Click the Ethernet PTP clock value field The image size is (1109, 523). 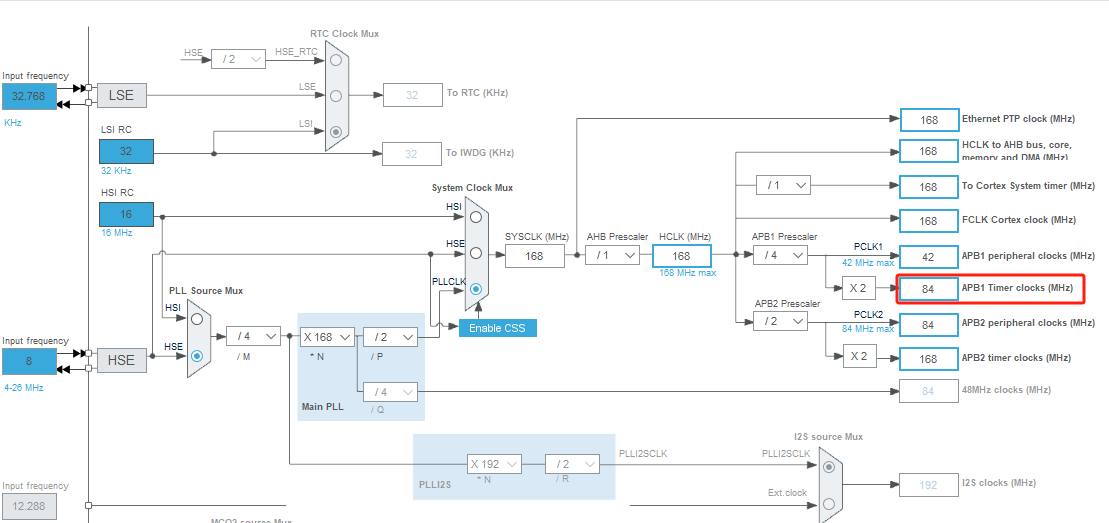click(929, 120)
